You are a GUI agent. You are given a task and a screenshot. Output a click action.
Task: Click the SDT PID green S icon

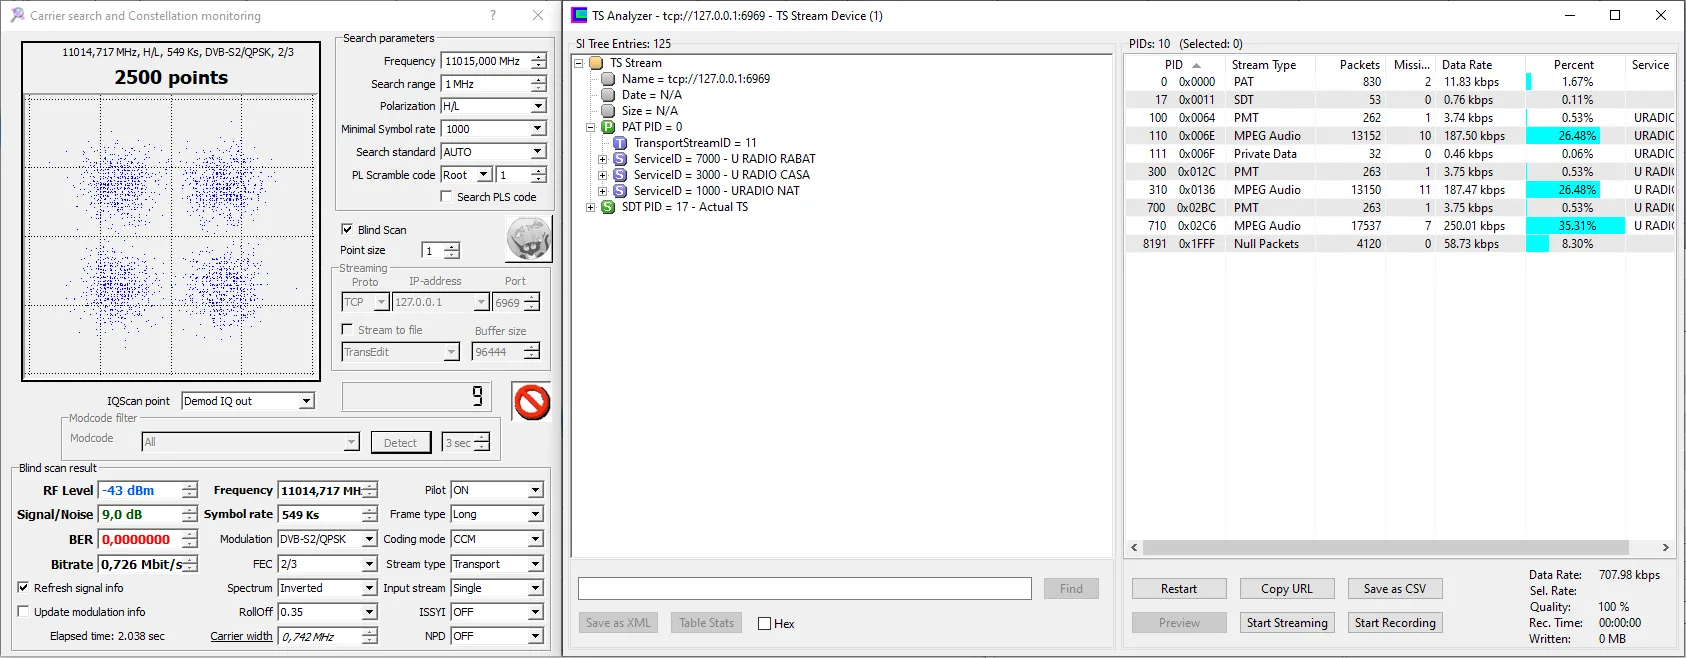click(x=608, y=207)
